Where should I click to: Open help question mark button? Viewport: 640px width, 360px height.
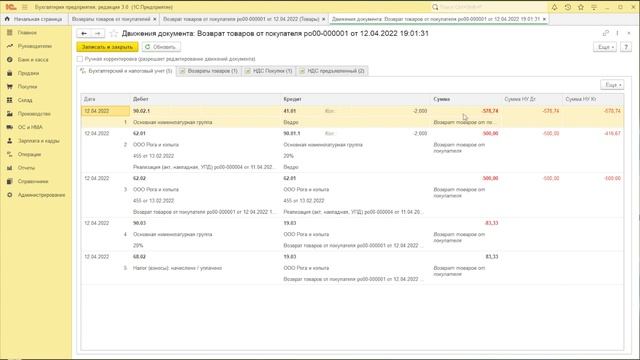click(x=626, y=47)
